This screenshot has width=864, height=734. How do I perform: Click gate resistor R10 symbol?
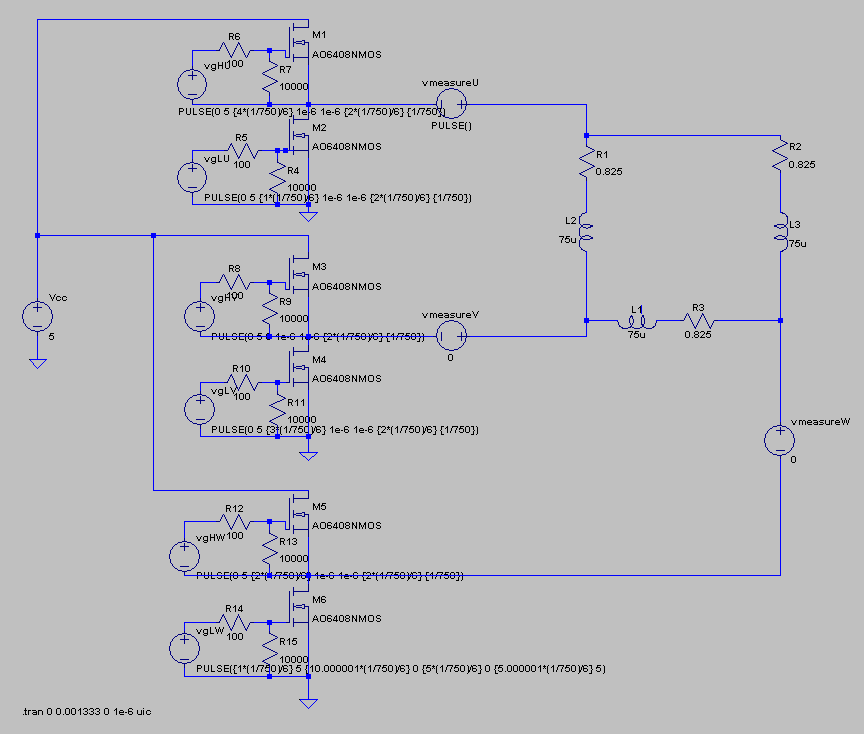click(242, 382)
